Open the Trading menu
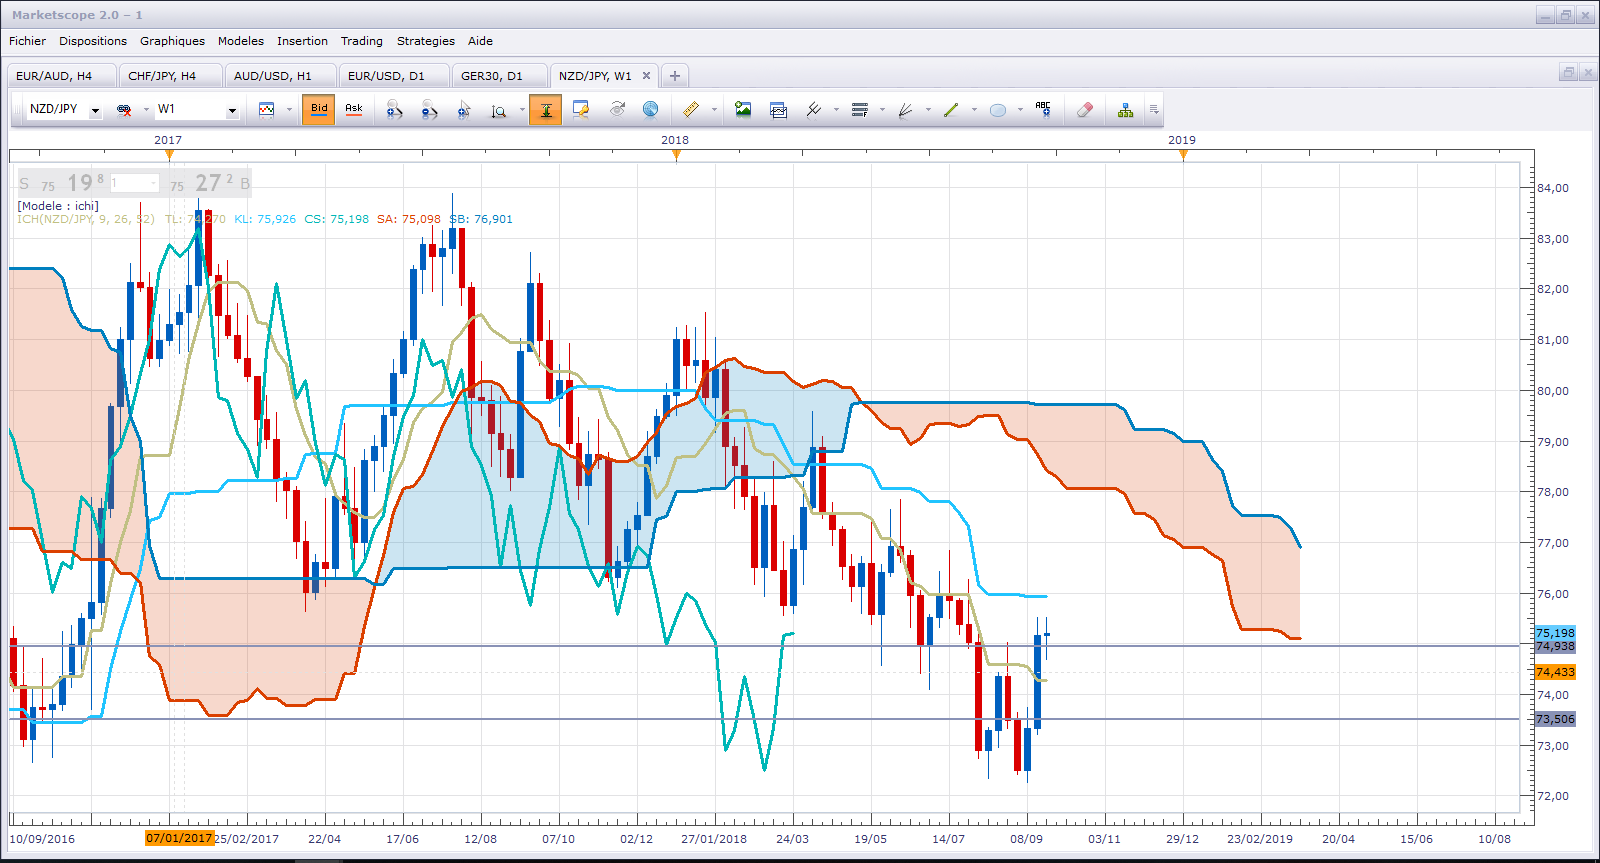Screen dimensions: 1600x863 [x=362, y=41]
